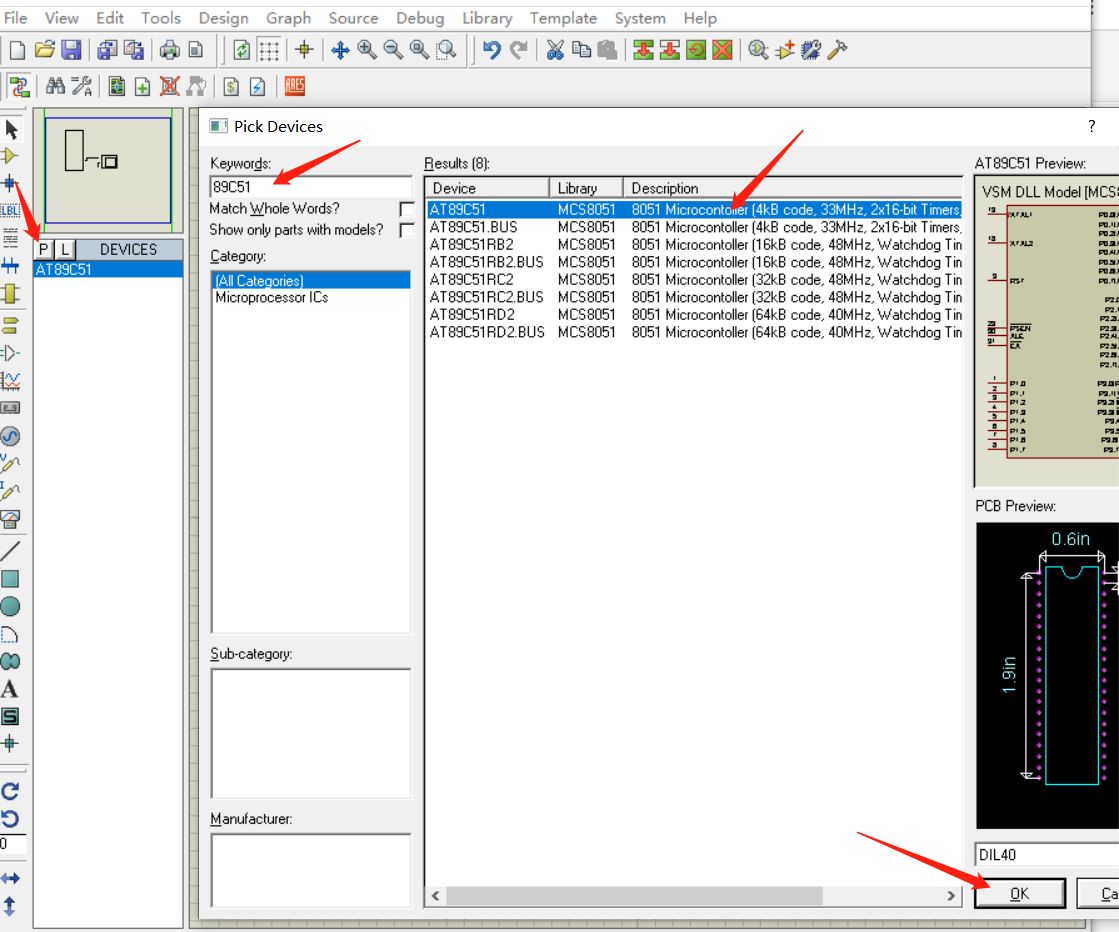Select the 2D circle graphics tool

coord(10,607)
